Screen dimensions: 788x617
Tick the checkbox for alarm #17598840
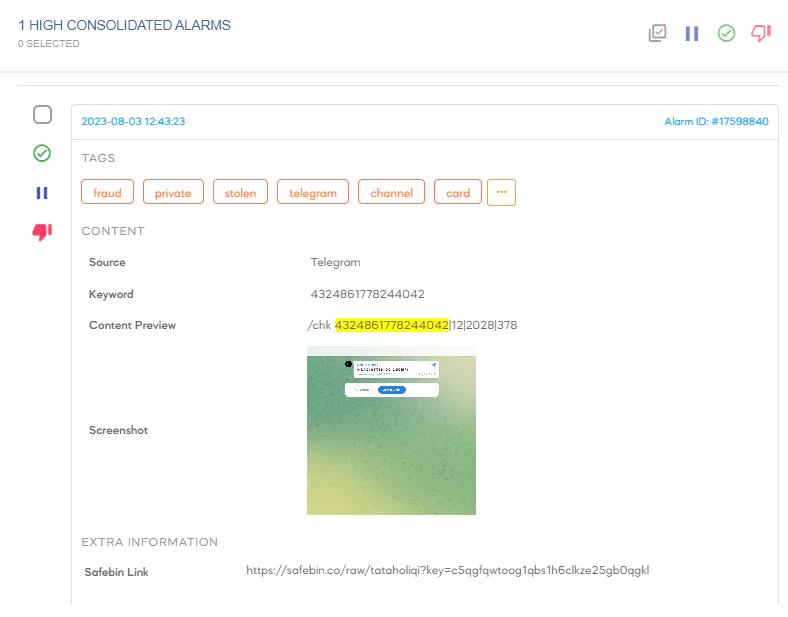click(42, 115)
